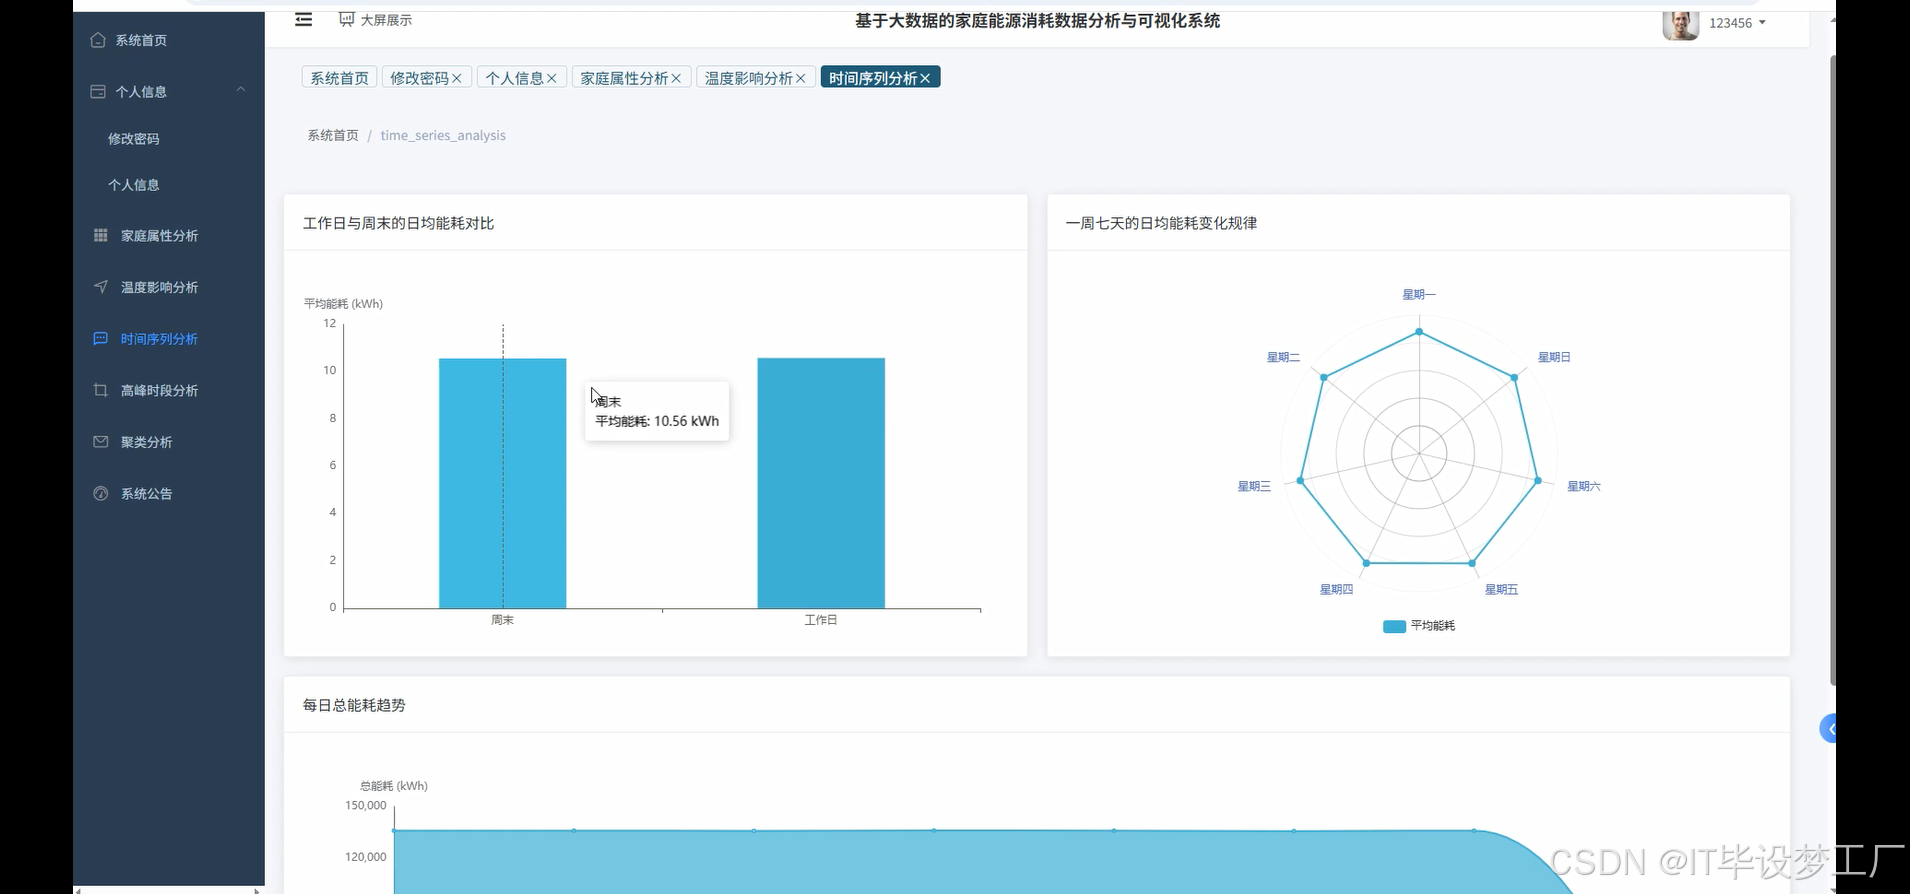This screenshot has width=1910, height=894.
Task: Open the 123456 user dropdown
Action: click(x=1737, y=23)
